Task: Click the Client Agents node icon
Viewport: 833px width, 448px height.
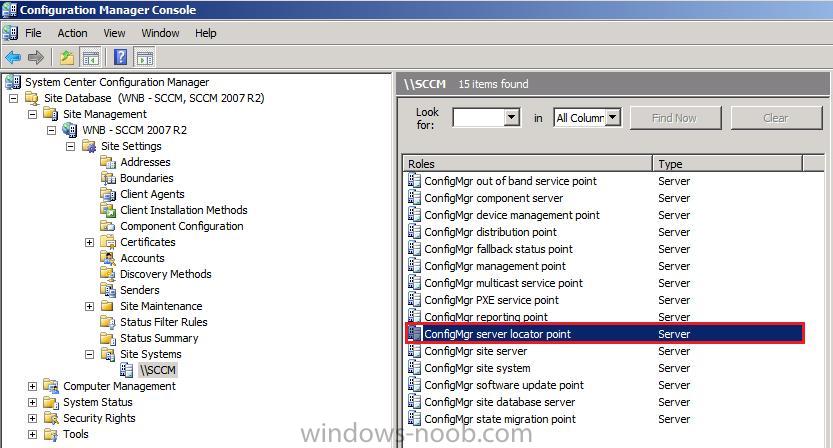Action: tap(108, 194)
